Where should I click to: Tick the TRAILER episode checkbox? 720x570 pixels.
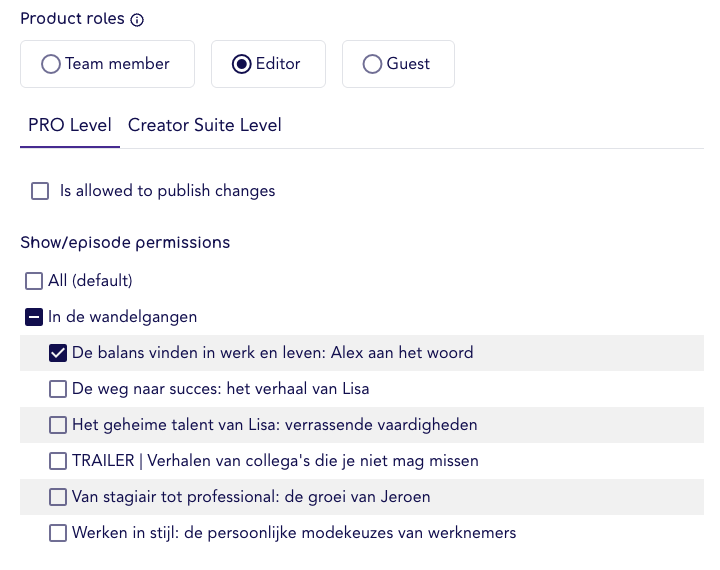click(x=58, y=461)
